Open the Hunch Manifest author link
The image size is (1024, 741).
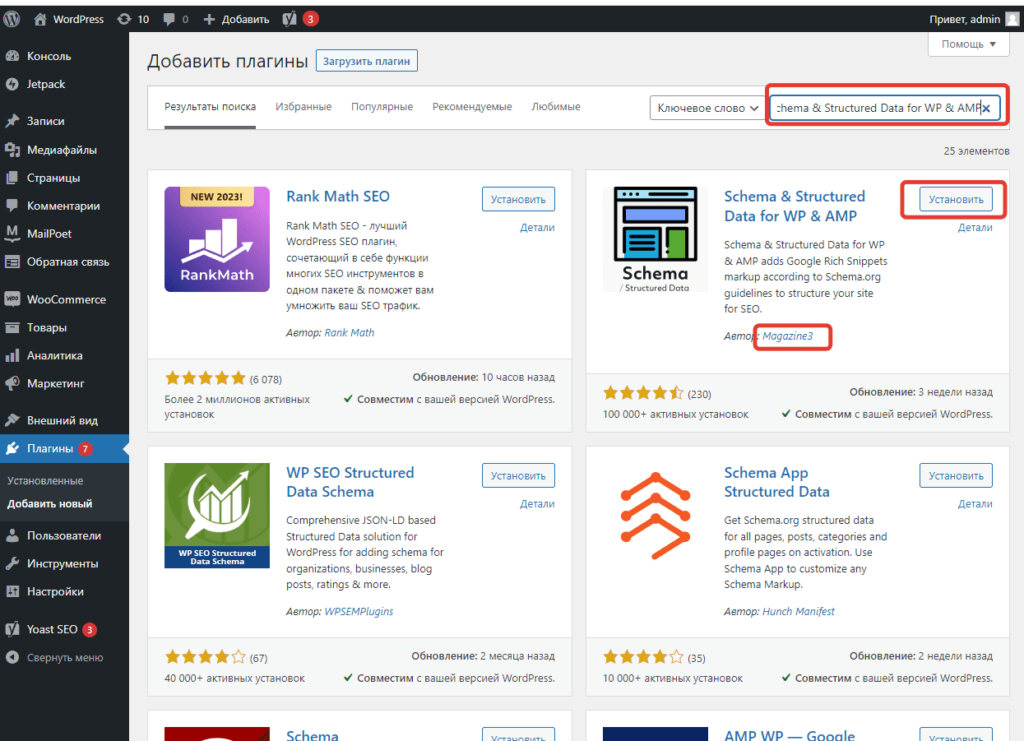[798, 611]
